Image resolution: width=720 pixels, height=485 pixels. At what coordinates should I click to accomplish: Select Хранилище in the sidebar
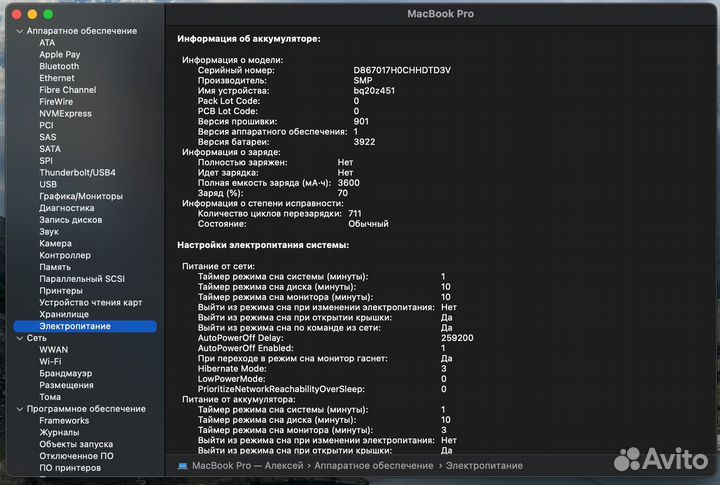[x=64, y=314]
